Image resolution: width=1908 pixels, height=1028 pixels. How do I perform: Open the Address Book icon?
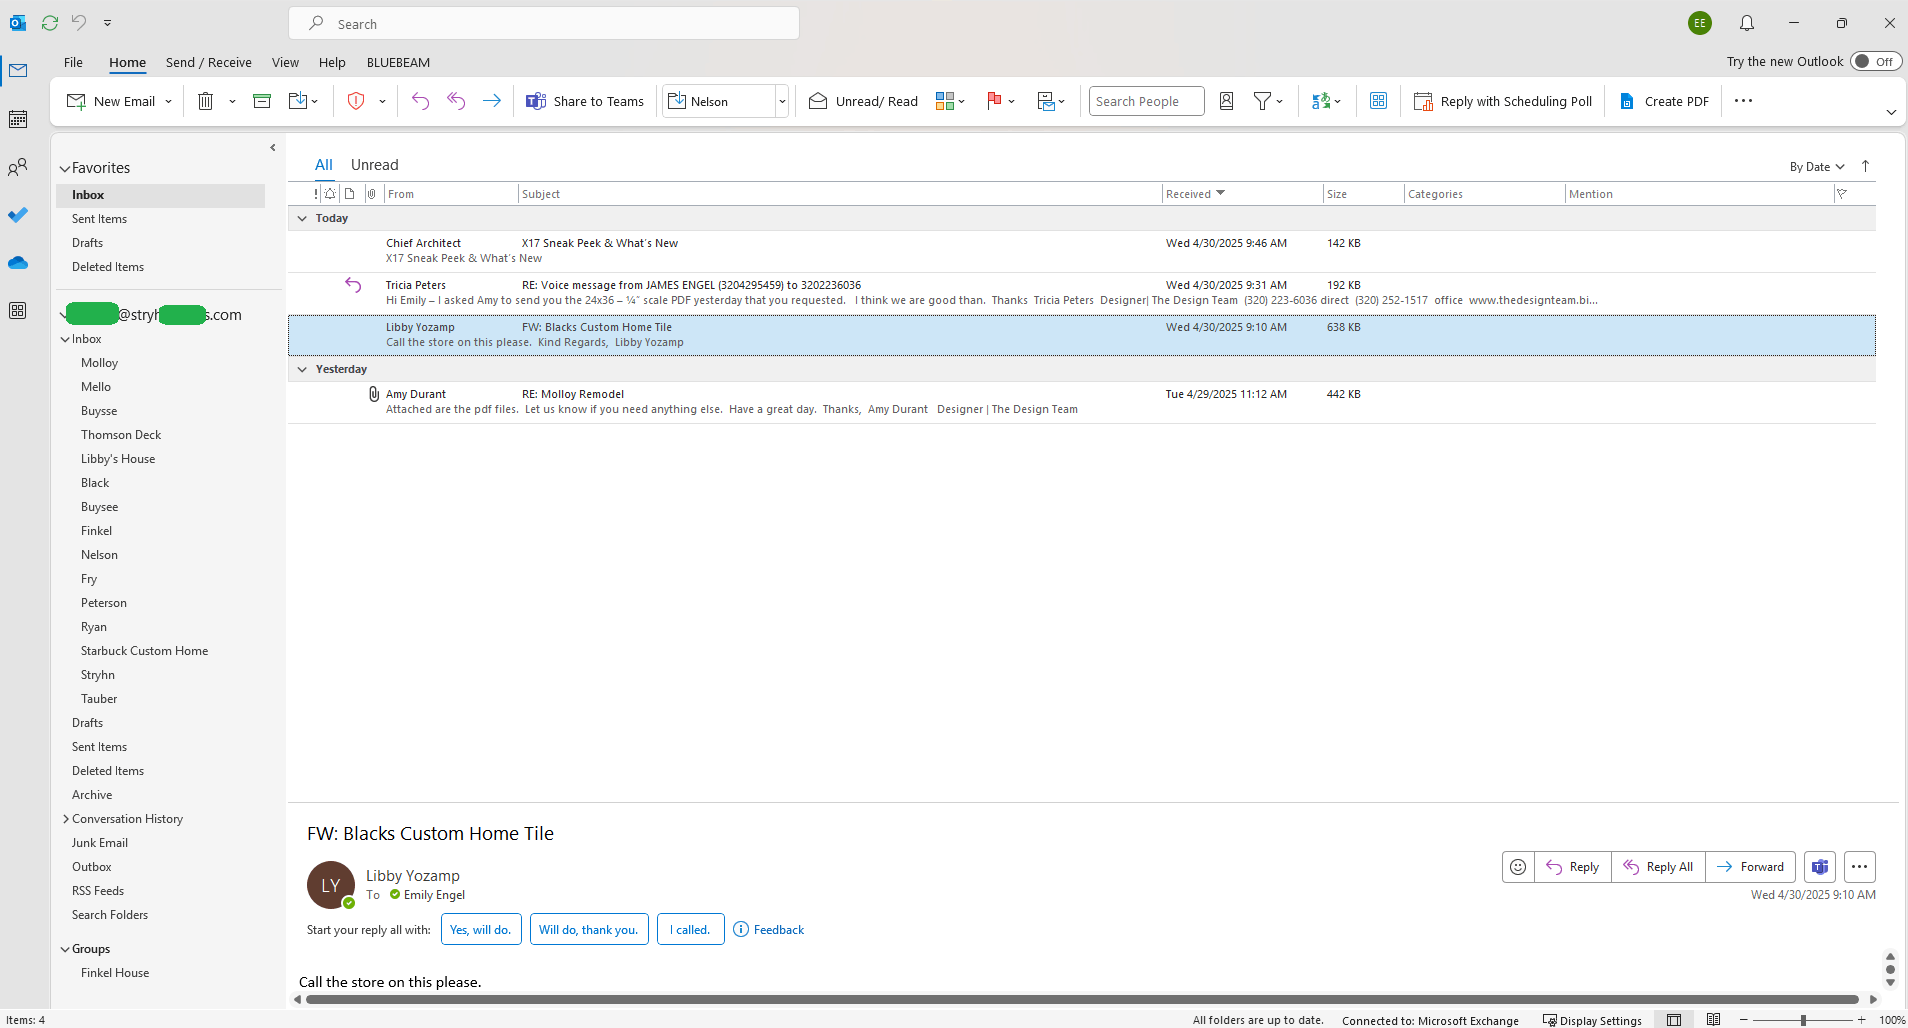click(x=1226, y=101)
